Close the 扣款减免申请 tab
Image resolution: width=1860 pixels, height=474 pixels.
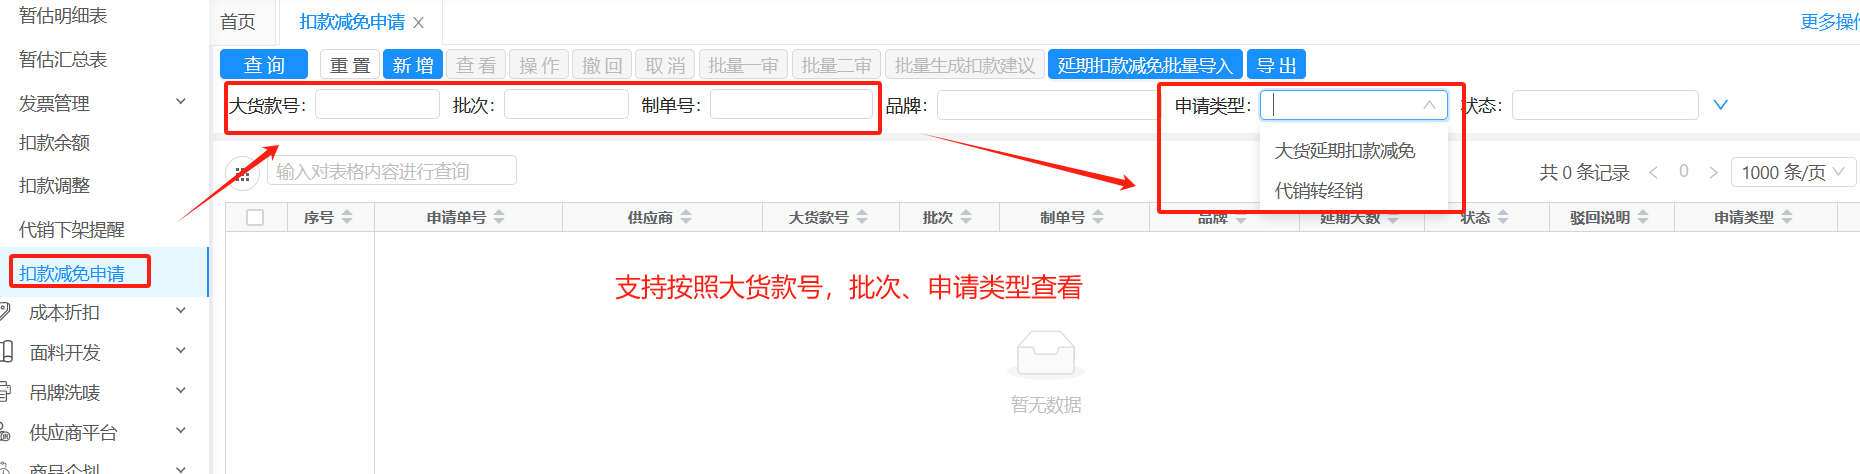pos(419,23)
